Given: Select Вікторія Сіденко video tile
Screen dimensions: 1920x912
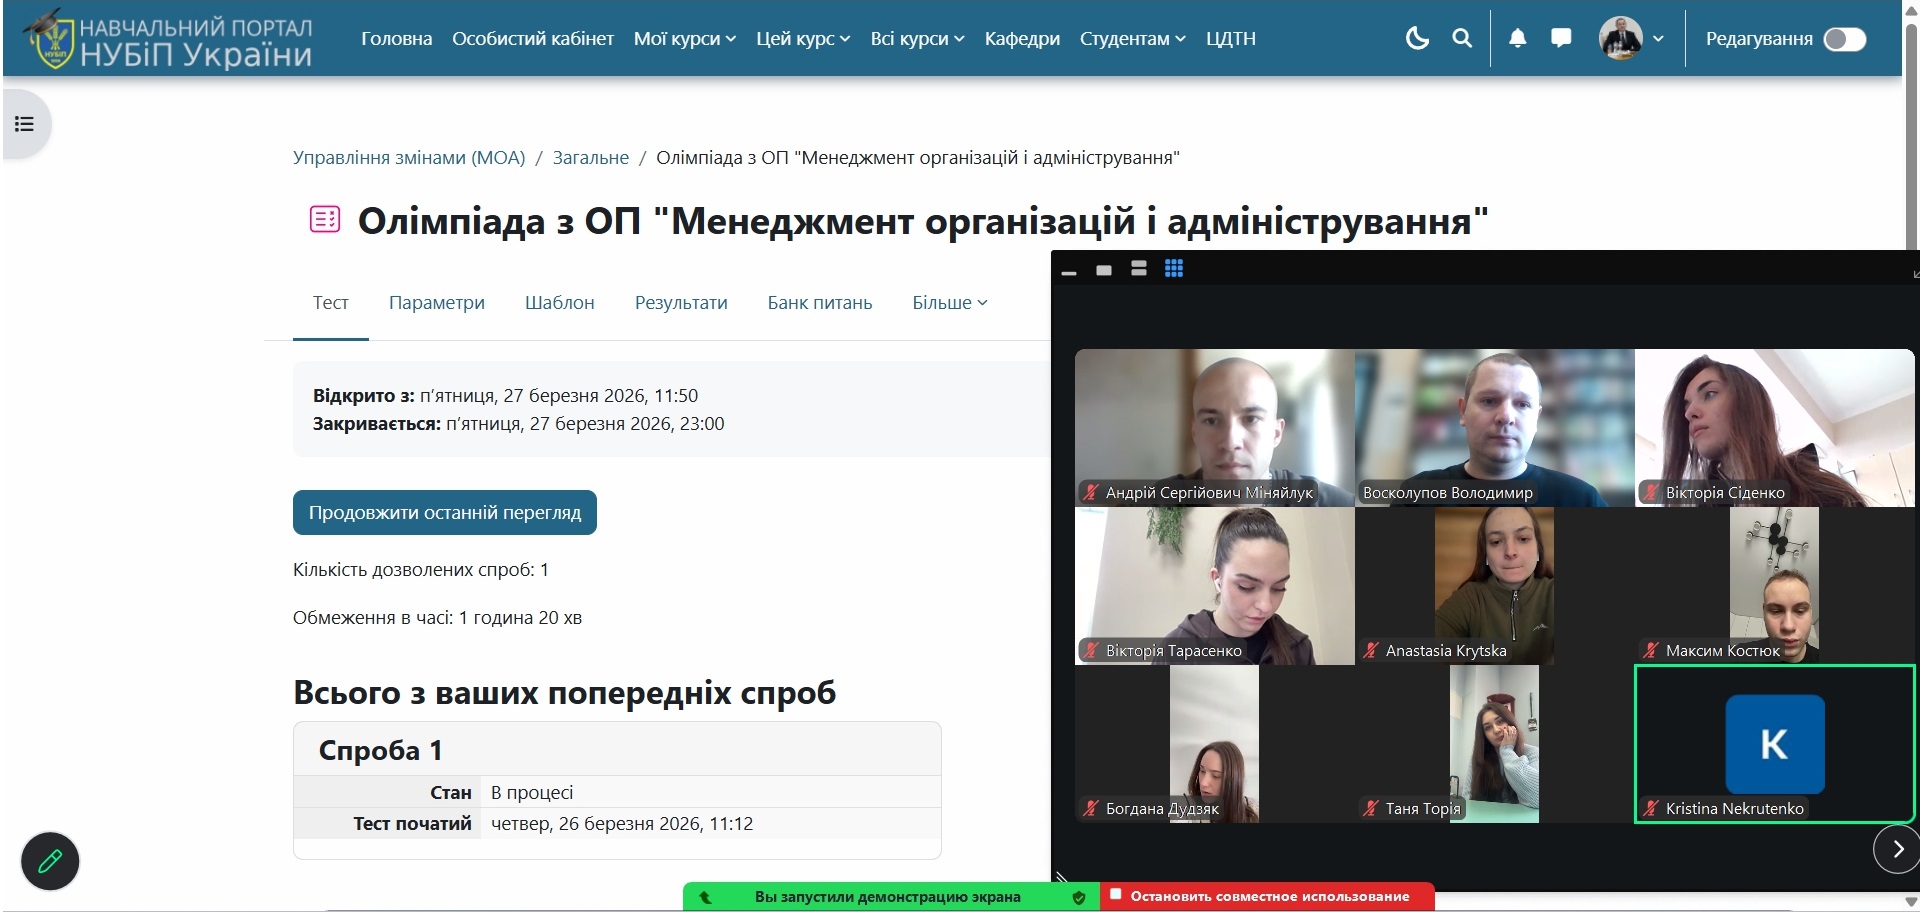Looking at the screenshot, I should (1775, 428).
